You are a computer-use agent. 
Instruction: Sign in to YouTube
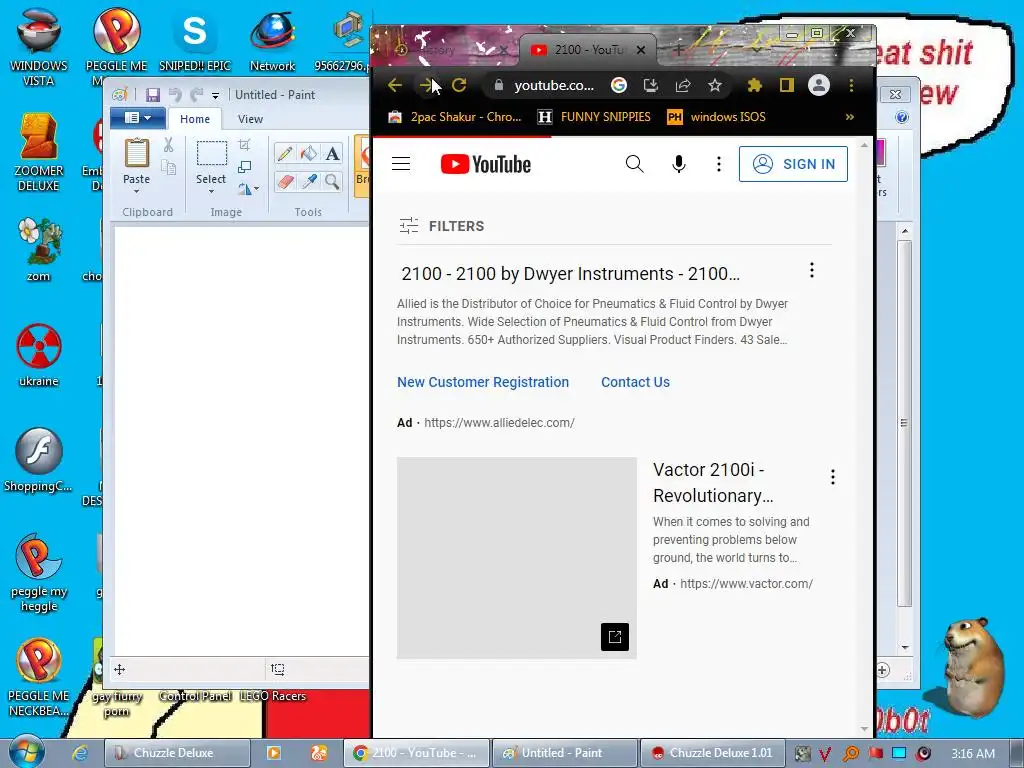[x=793, y=164]
